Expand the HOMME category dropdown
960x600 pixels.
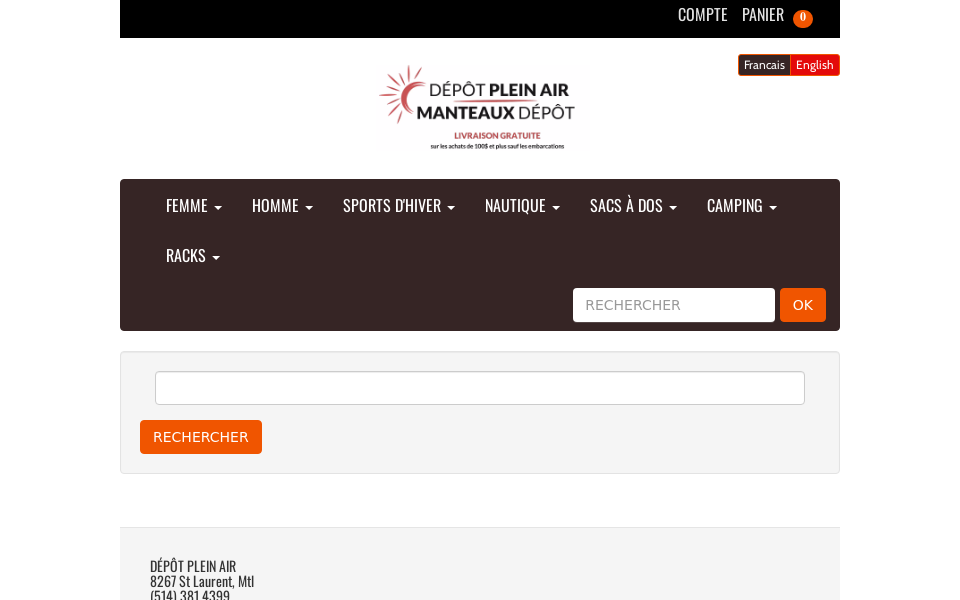(x=282, y=205)
